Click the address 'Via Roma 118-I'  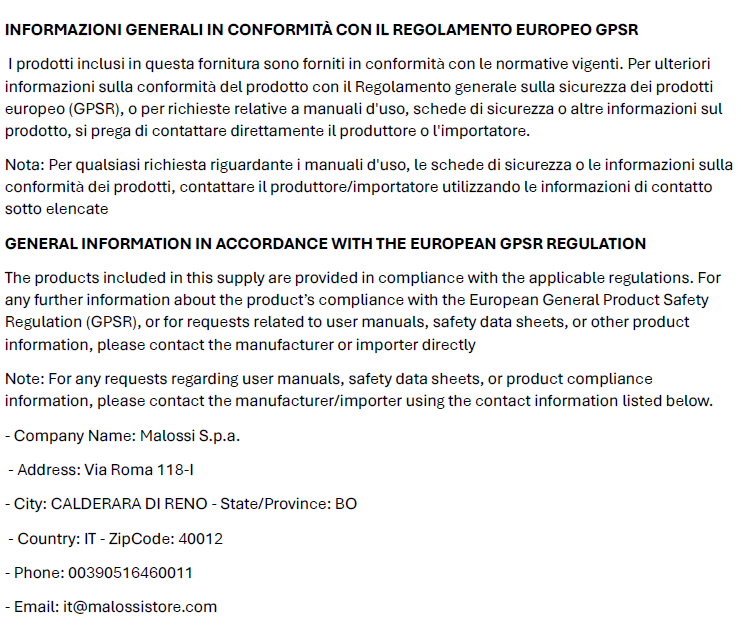(x=137, y=470)
